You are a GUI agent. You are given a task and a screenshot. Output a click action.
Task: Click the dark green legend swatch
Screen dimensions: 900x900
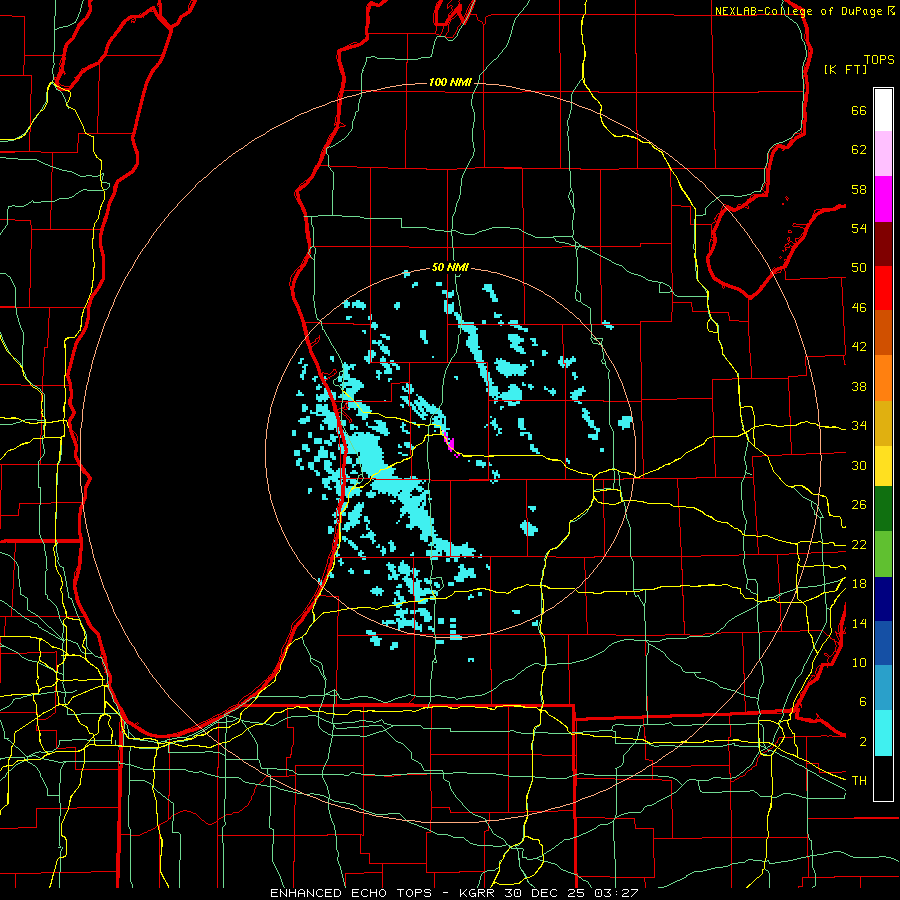(x=883, y=509)
